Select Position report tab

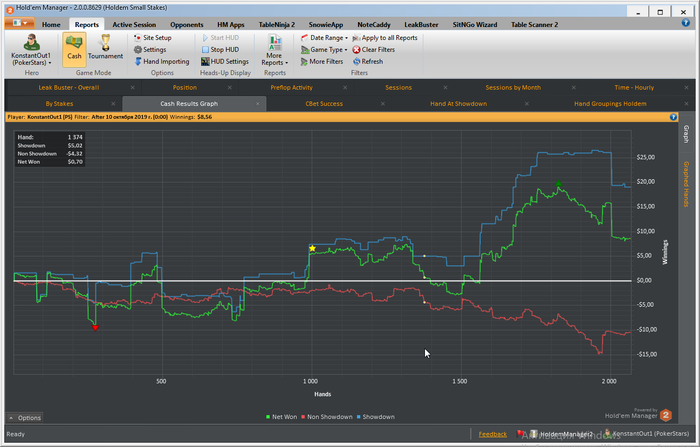pos(185,88)
